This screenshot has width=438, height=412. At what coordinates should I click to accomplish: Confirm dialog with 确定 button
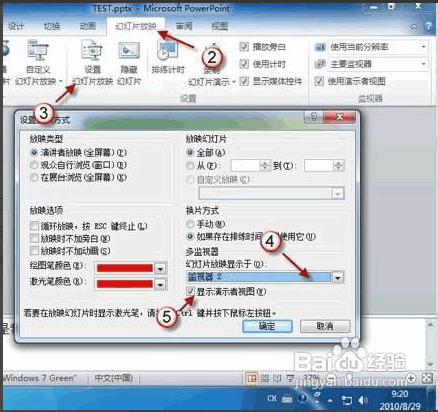(x=267, y=326)
